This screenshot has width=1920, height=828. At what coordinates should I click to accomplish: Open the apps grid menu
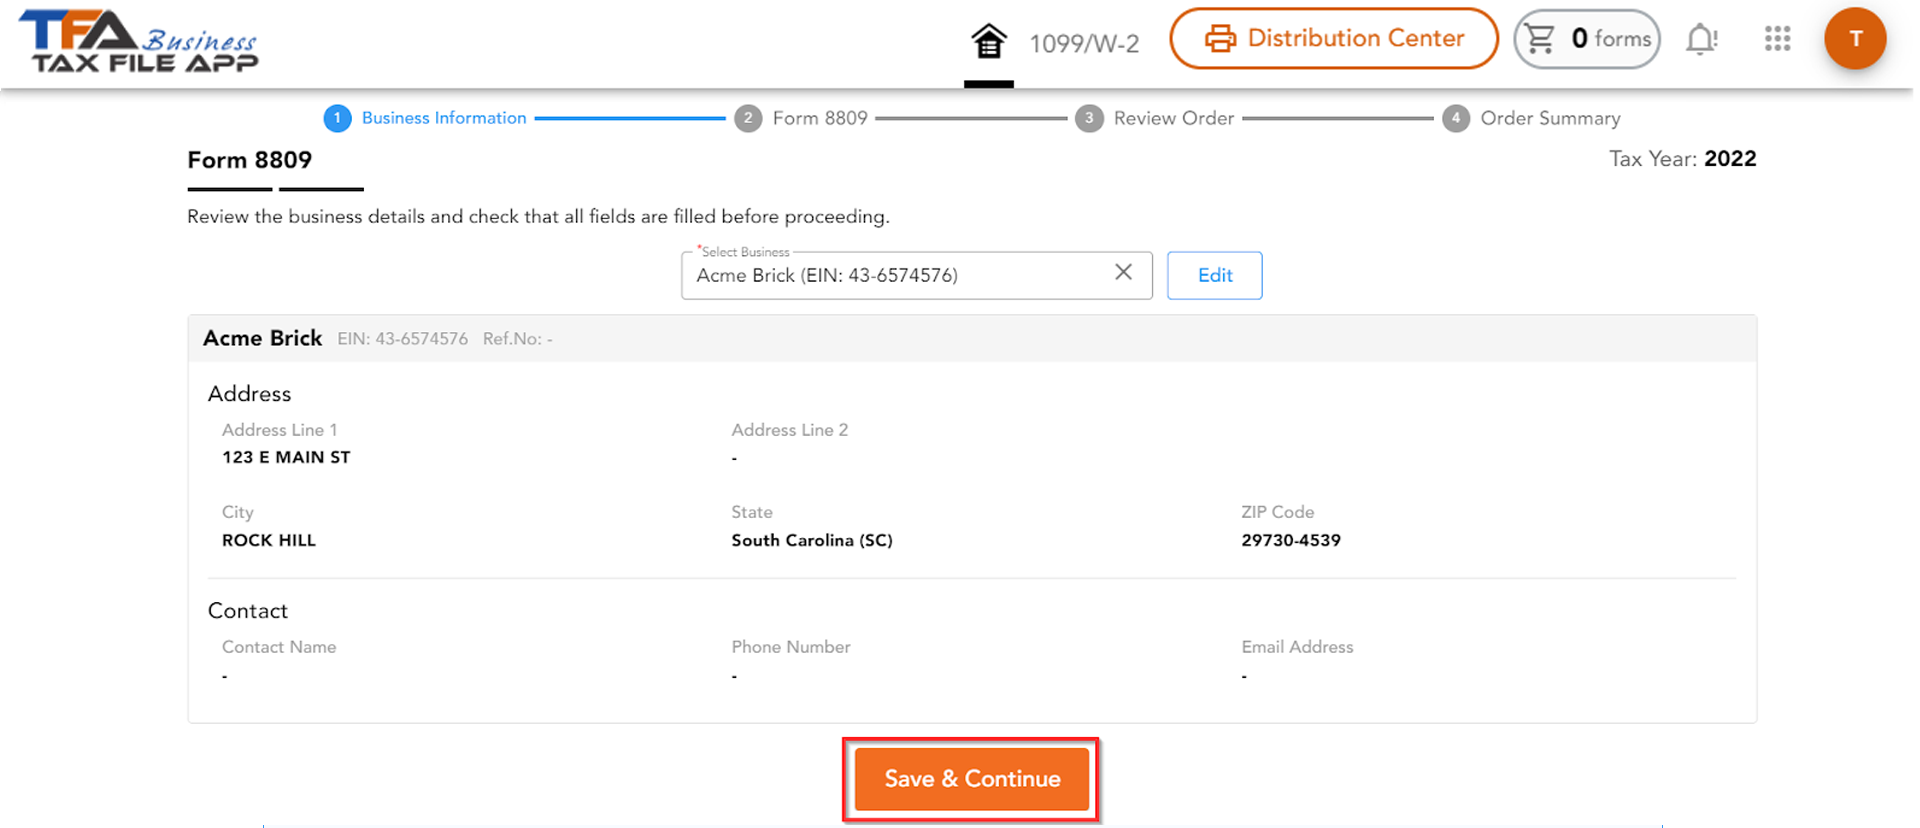tap(1777, 39)
